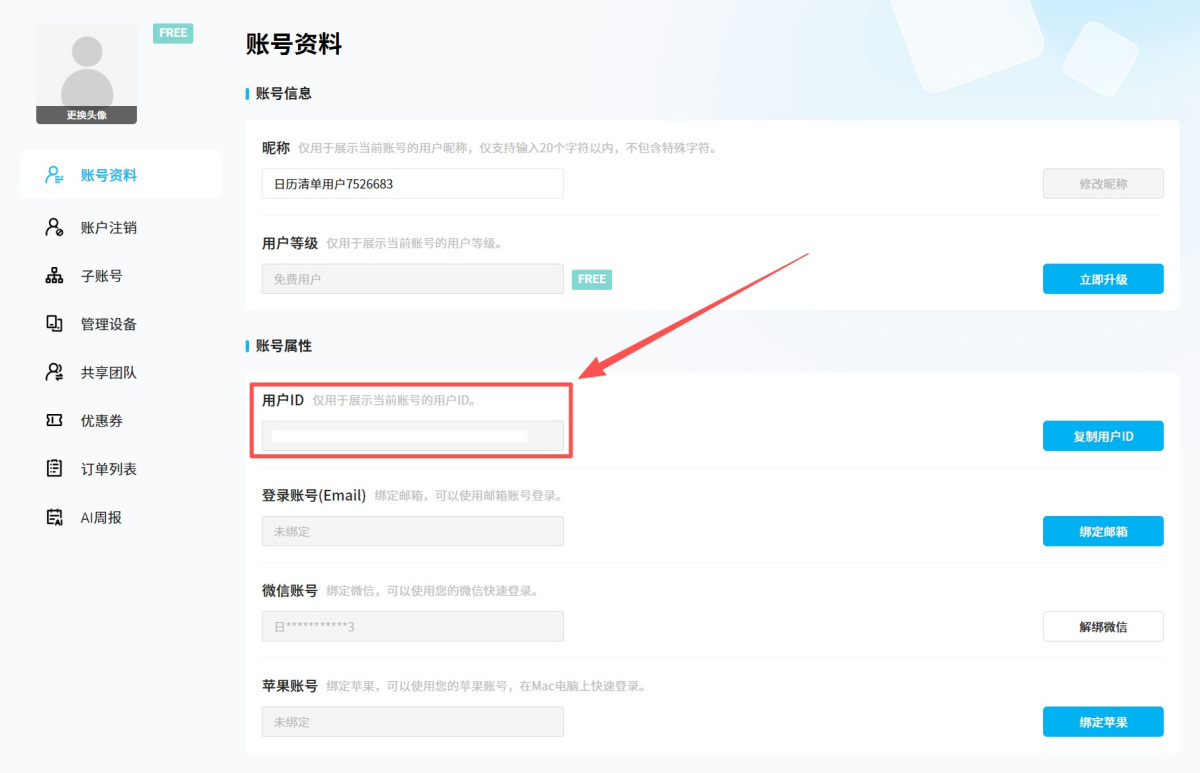Click the order list clipboard icon
Viewport: 1200px width, 773px height.
54,469
